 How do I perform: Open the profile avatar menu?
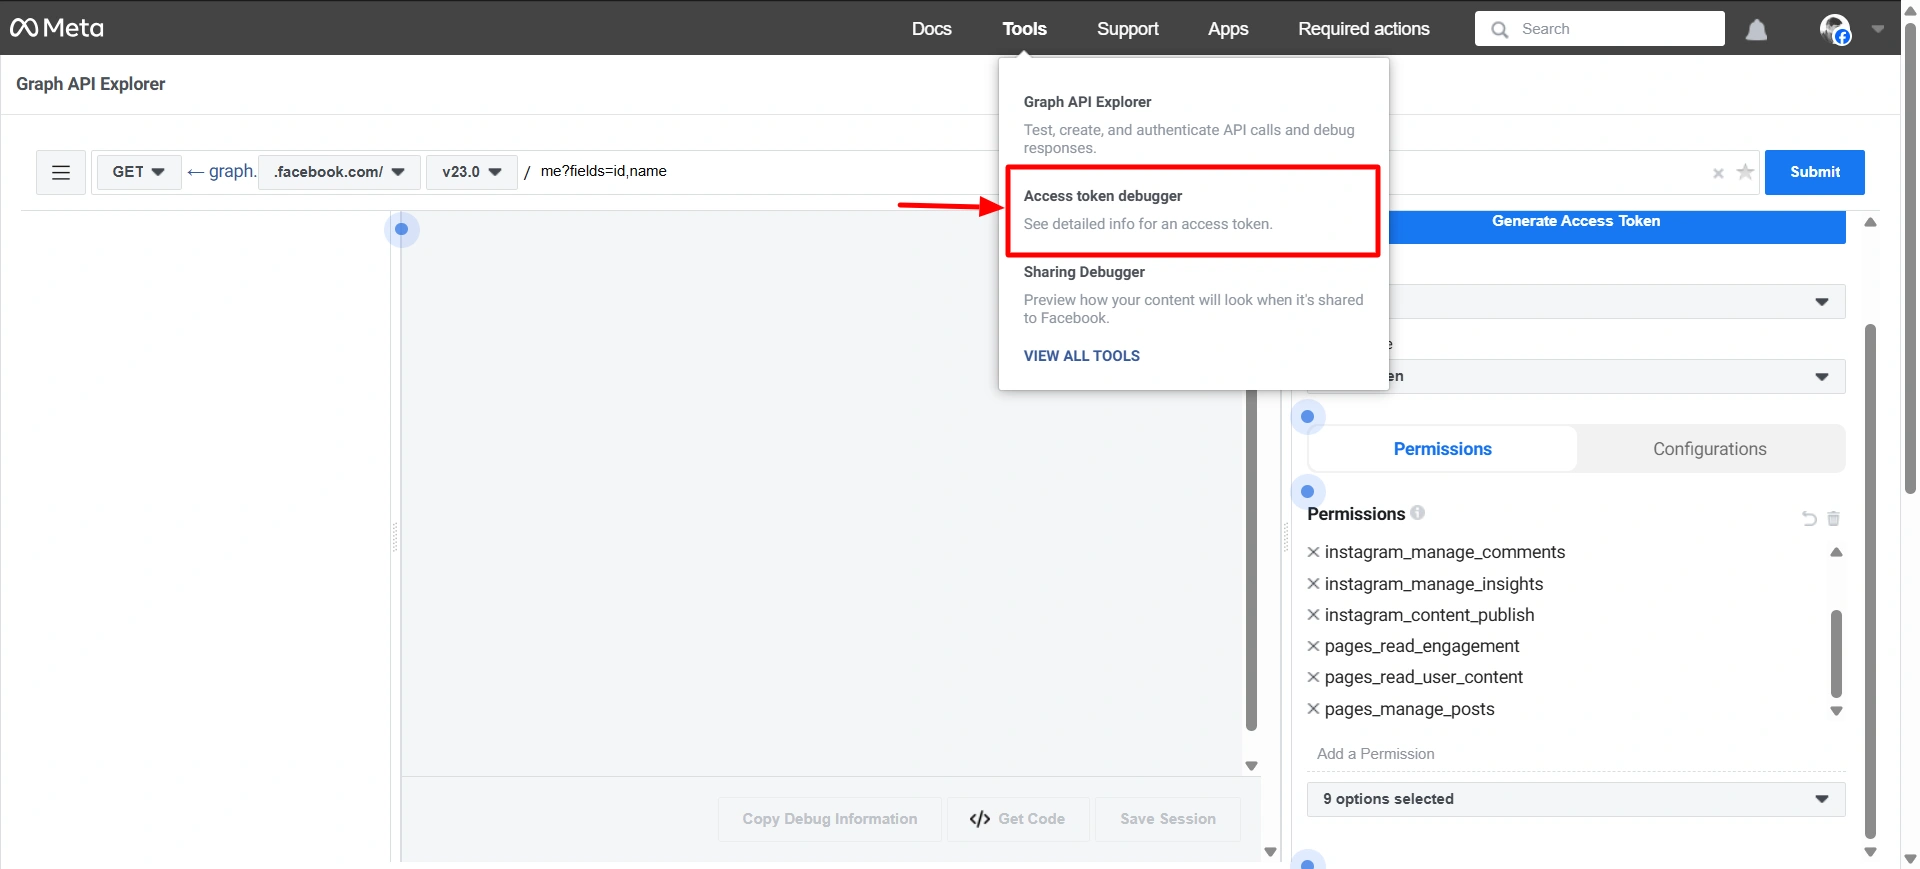point(1835,29)
